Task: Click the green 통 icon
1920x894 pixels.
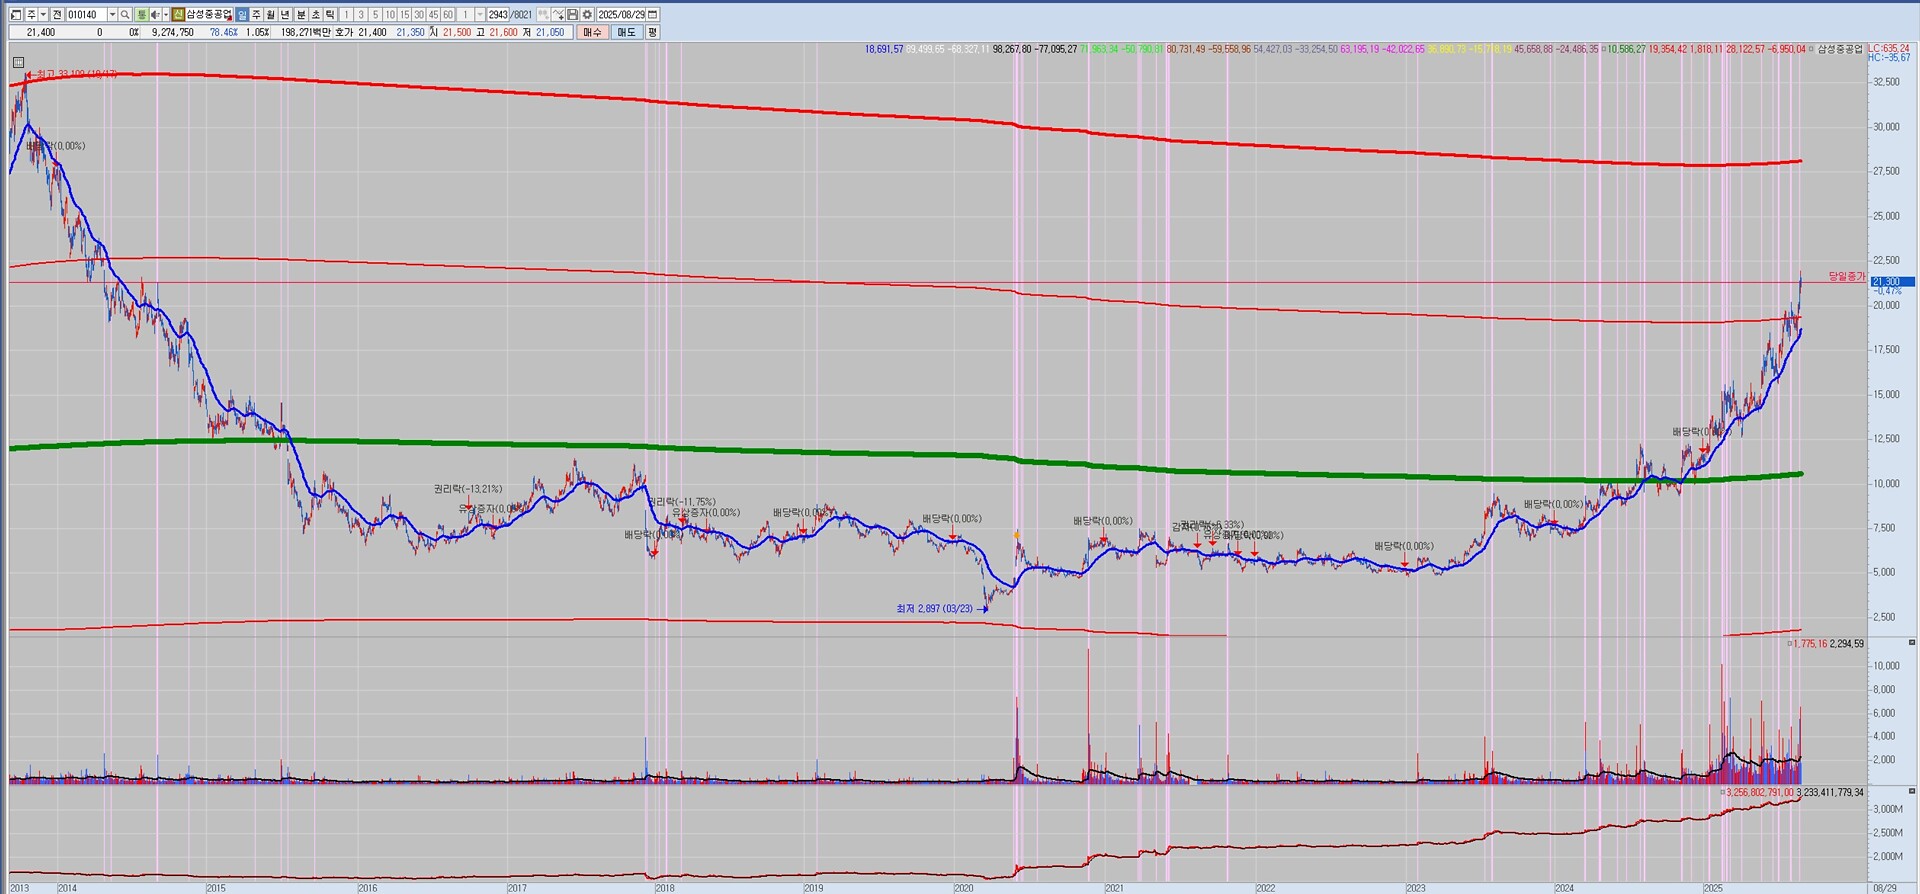Action: tap(140, 15)
